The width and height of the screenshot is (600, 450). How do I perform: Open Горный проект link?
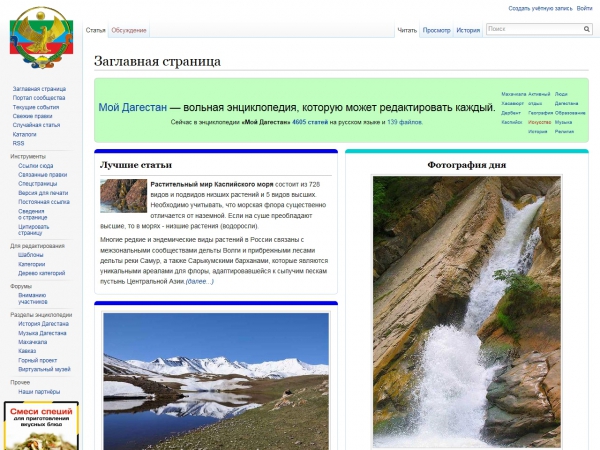(38, 360)
